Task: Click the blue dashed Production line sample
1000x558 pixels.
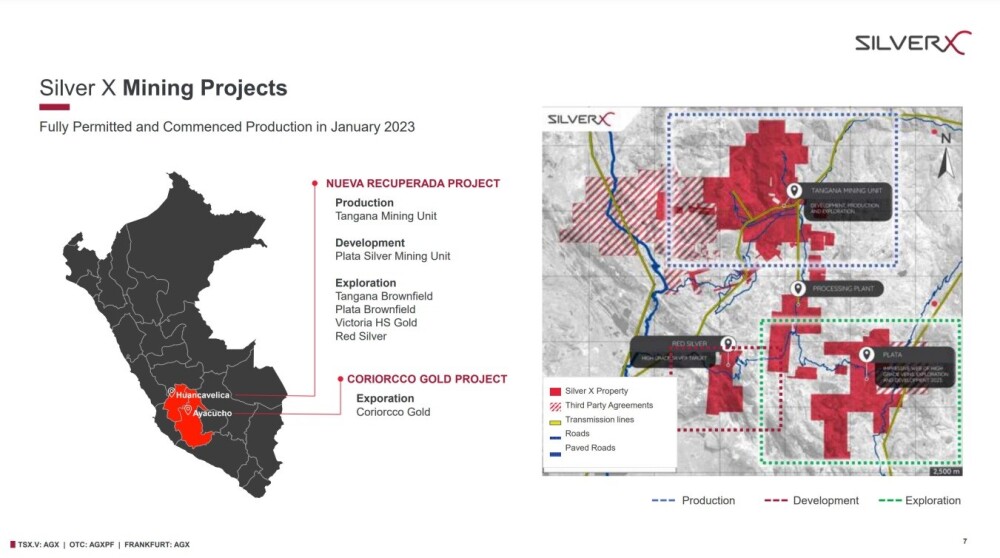Action: pos(663,501)
